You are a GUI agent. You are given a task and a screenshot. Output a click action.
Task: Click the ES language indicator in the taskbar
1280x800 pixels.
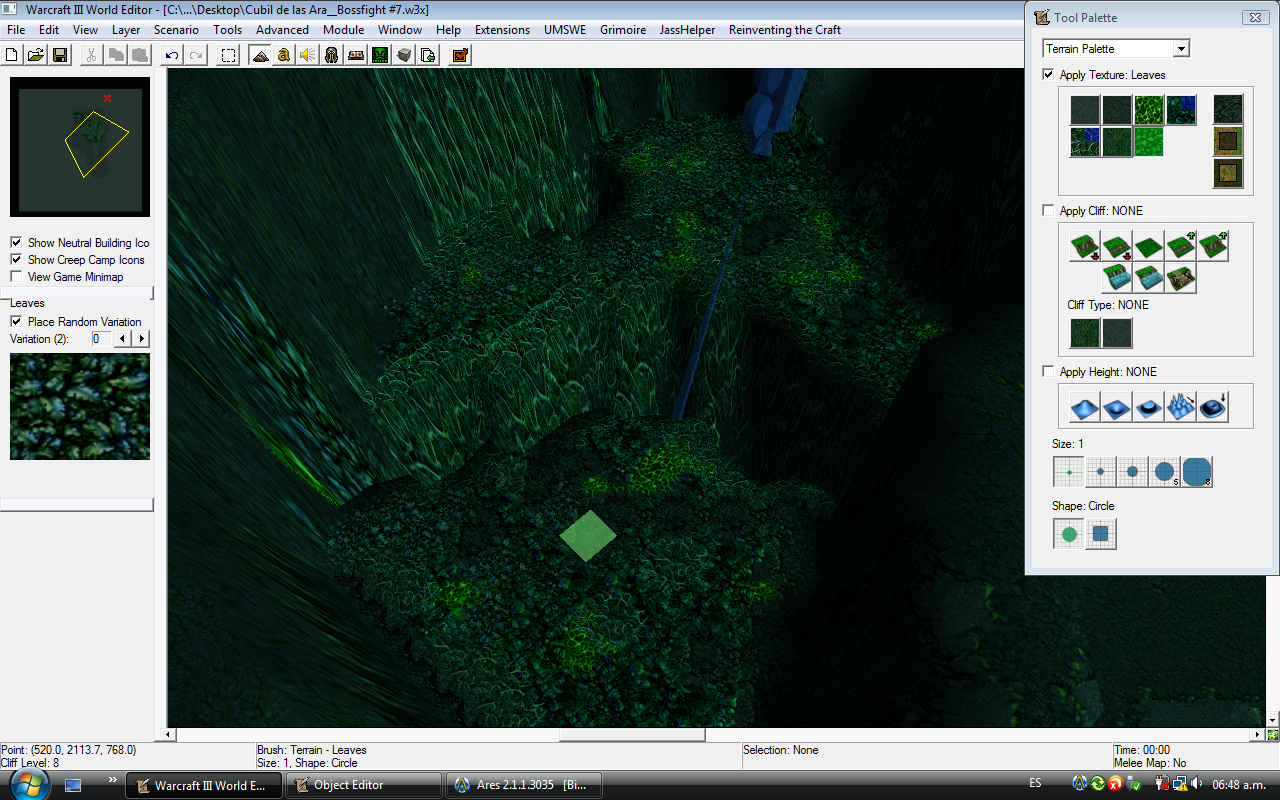tap(1035, 783)
